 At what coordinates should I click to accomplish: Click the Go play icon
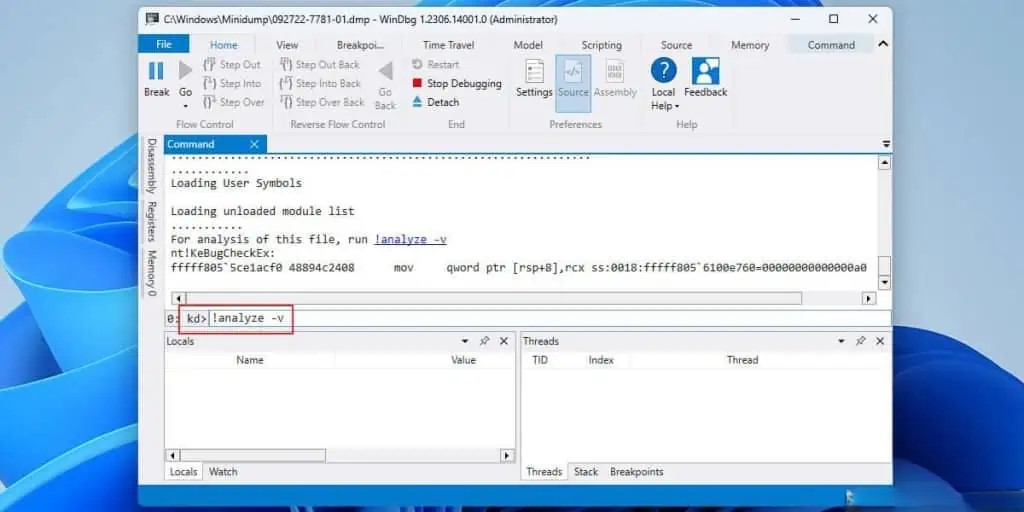click(185, 71)
